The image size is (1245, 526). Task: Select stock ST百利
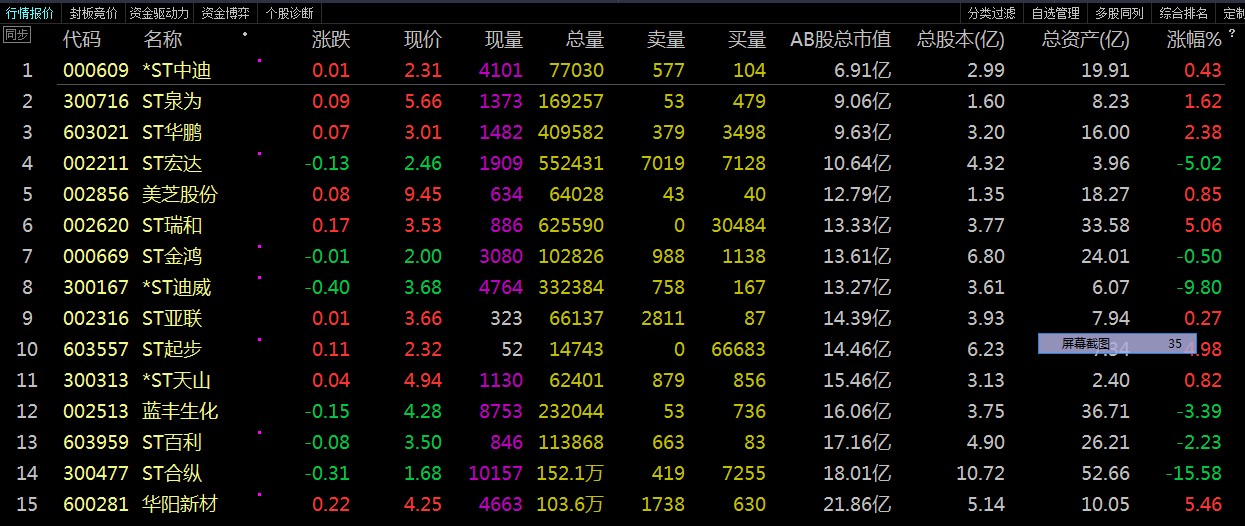coord(172,443)
